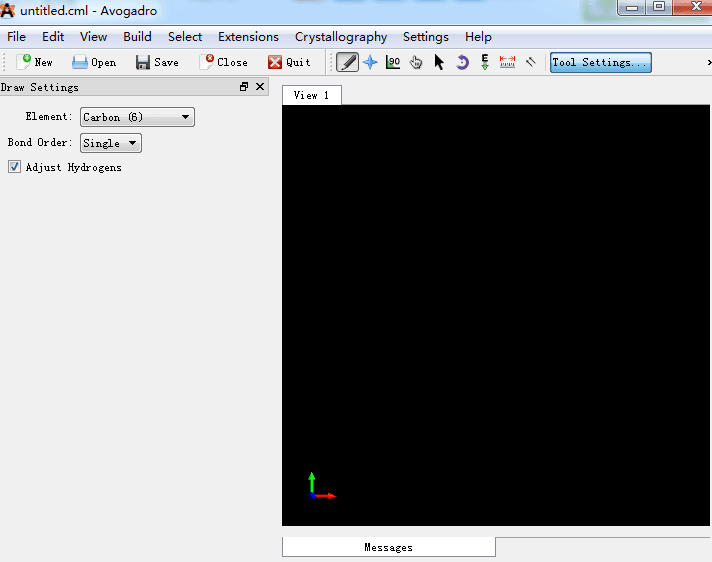Open the Element dropdown showing Carbon
The image size is (712, 562).
pos(137,117)
